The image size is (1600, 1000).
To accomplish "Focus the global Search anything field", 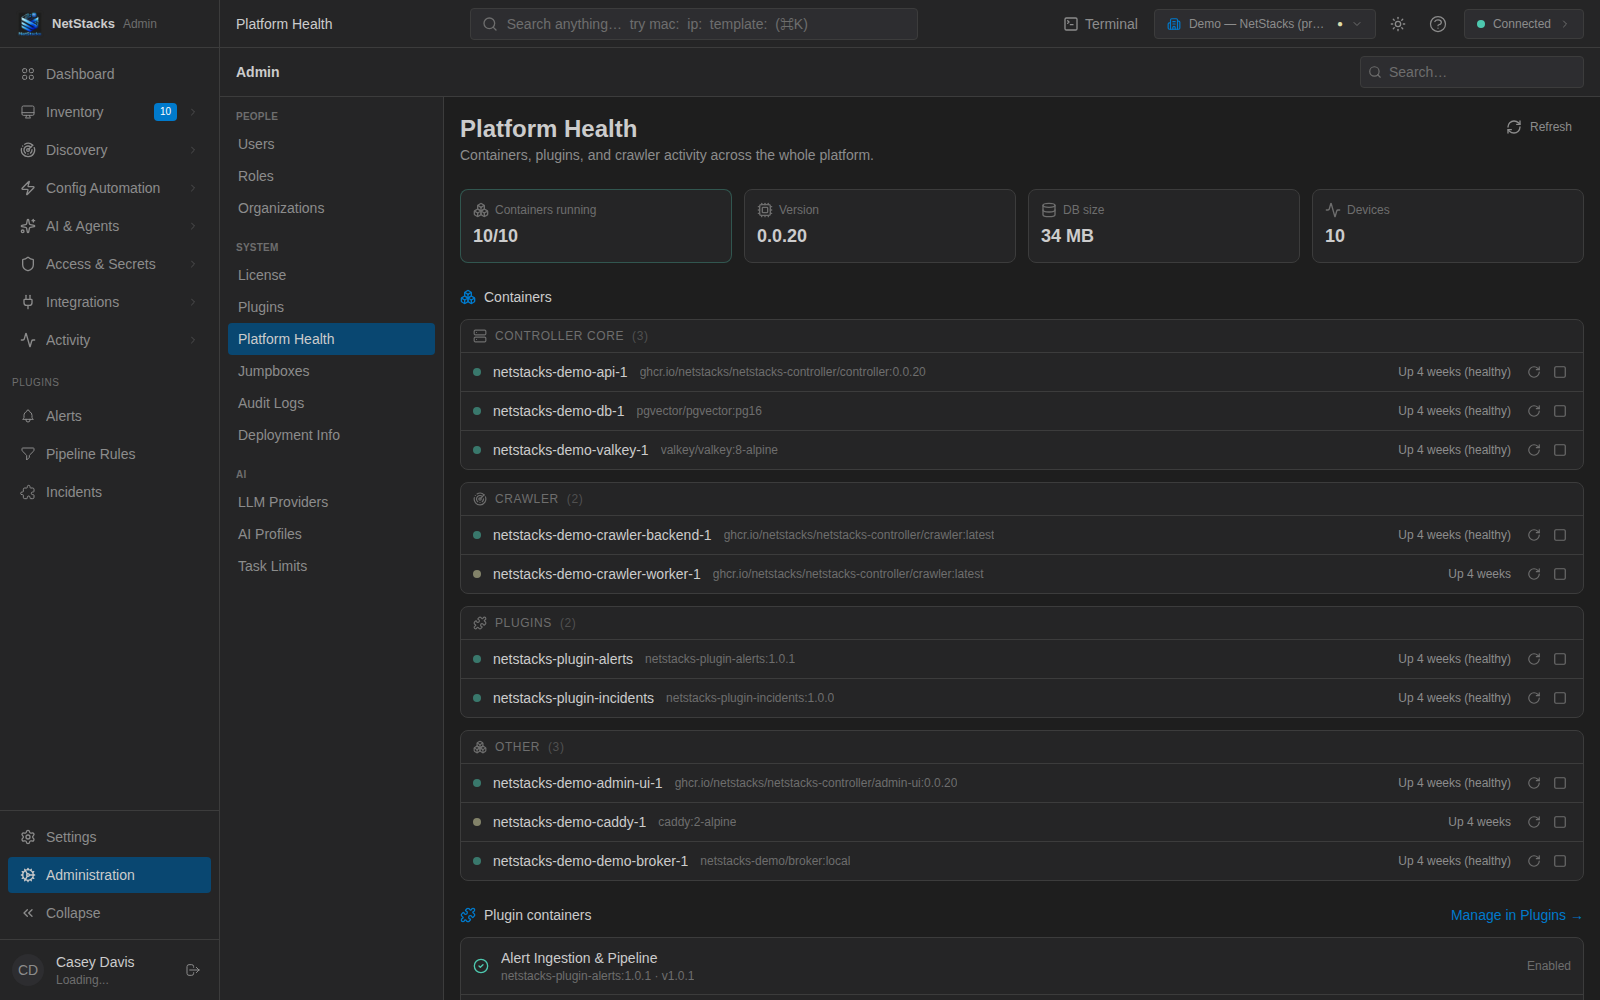I will click(x=693, y=24).
